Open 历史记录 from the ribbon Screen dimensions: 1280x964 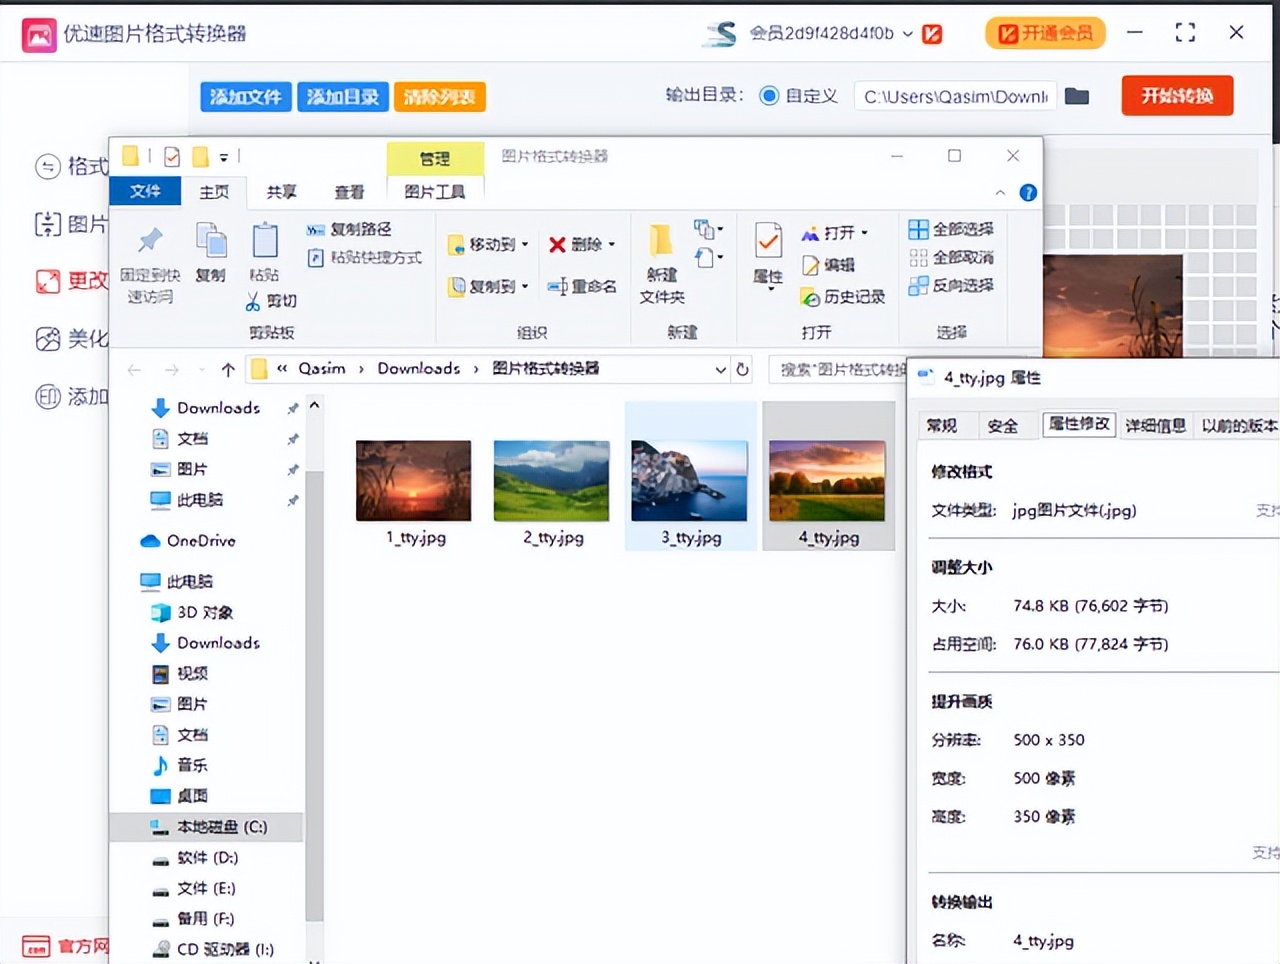843,297
